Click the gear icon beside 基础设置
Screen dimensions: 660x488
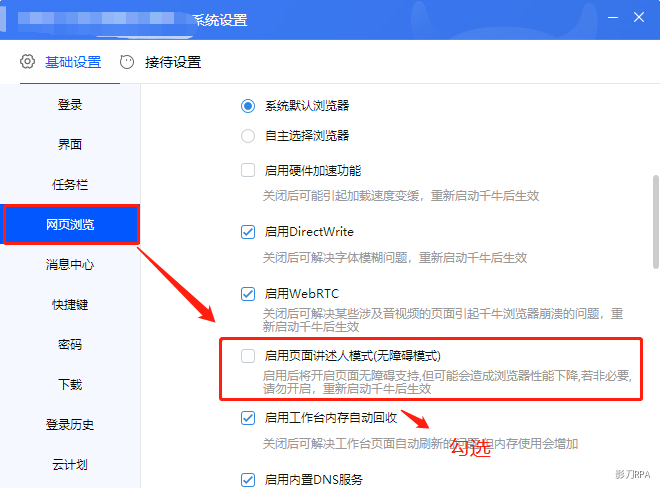tap(27, 61)
